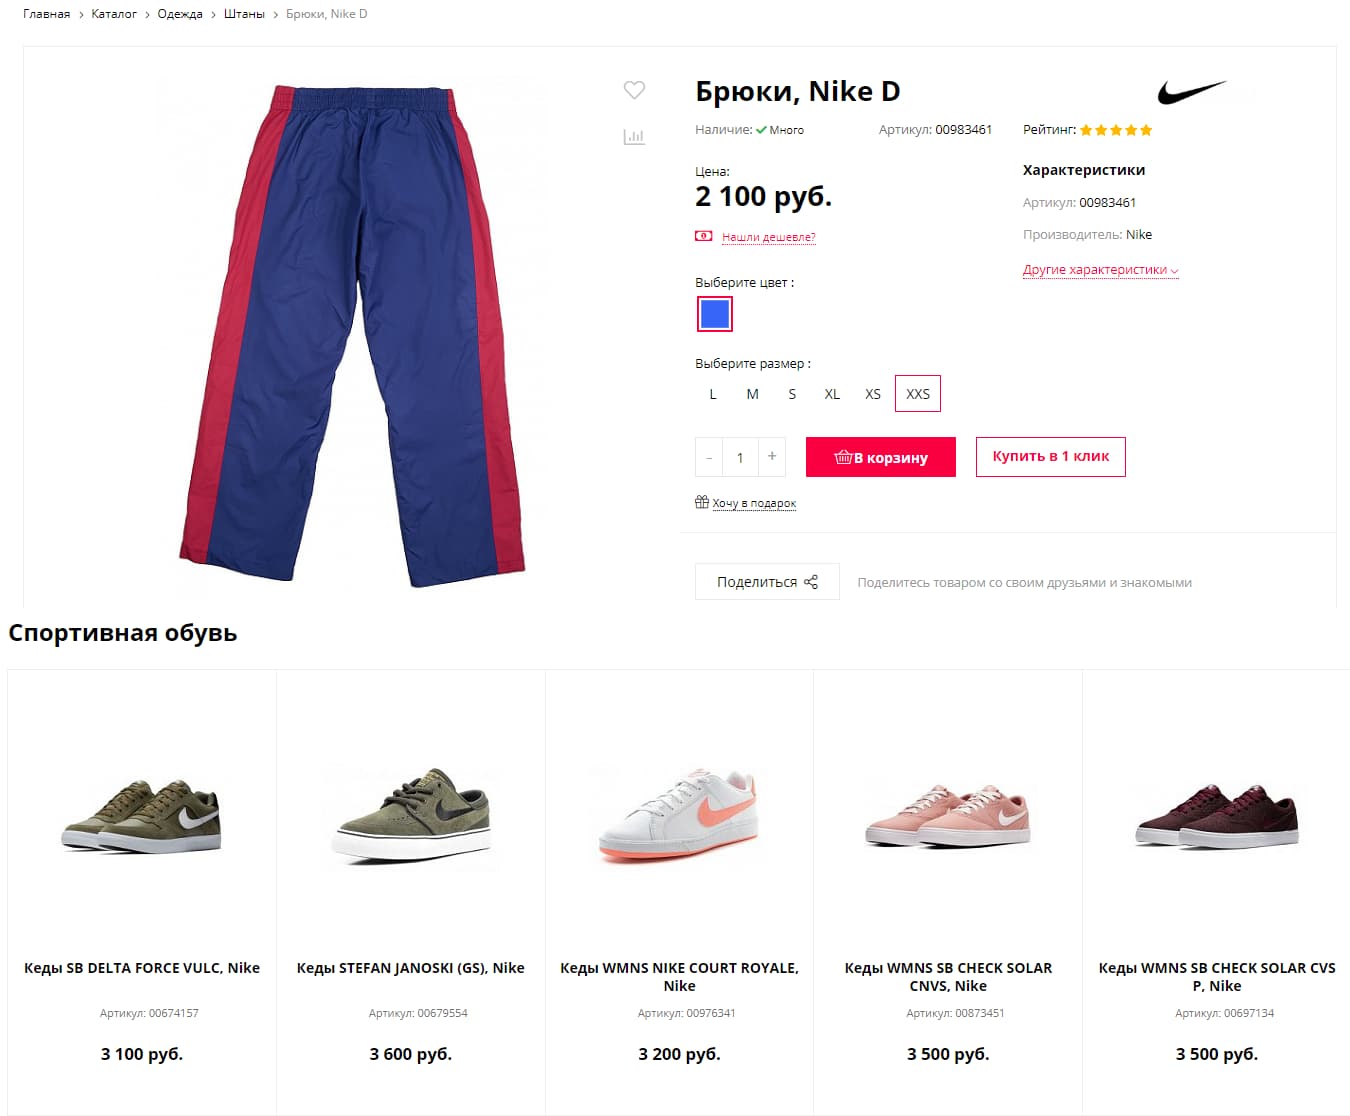1350x1116 pixels.
Task: Click the five-star rating
Action: 1116,130
